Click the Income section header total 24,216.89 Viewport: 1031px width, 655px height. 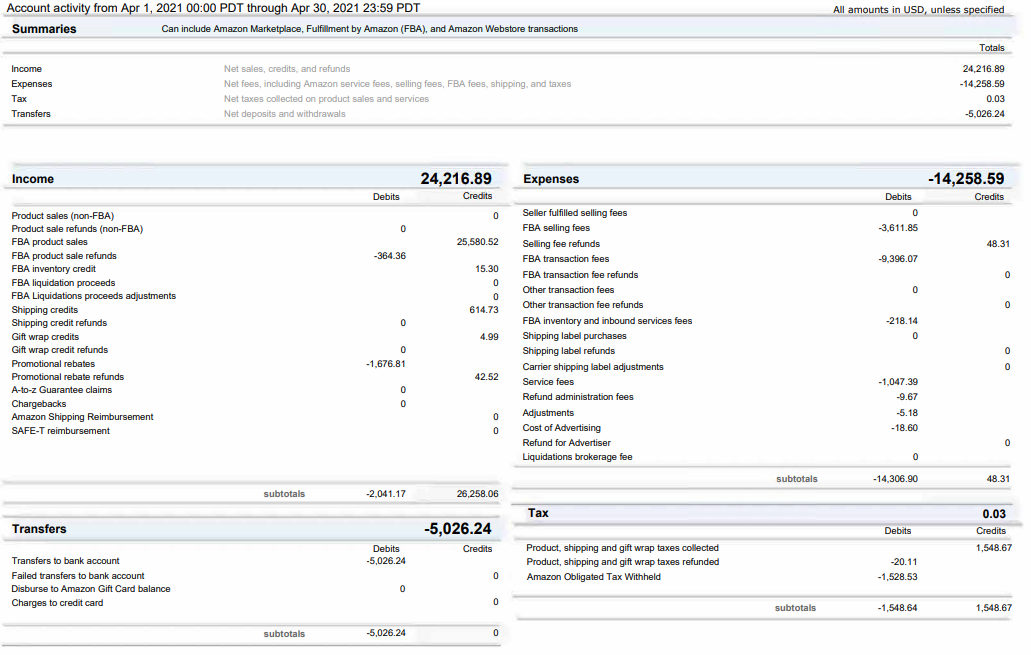456,179
